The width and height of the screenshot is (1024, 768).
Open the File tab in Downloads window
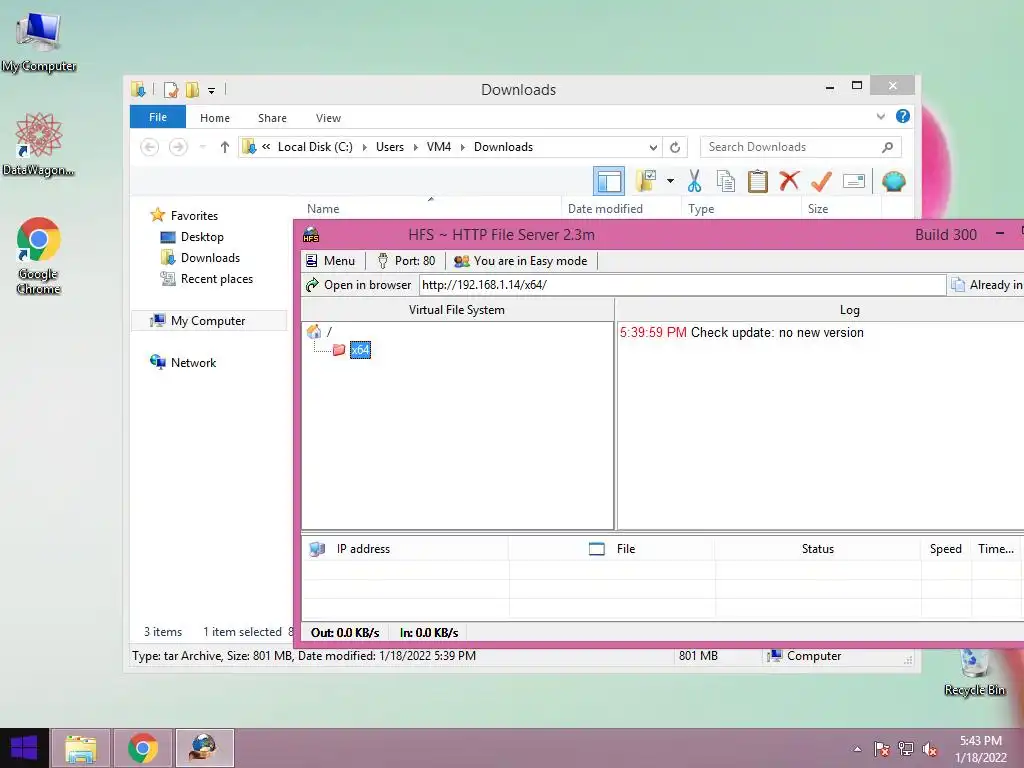click(x=158, y=117)
